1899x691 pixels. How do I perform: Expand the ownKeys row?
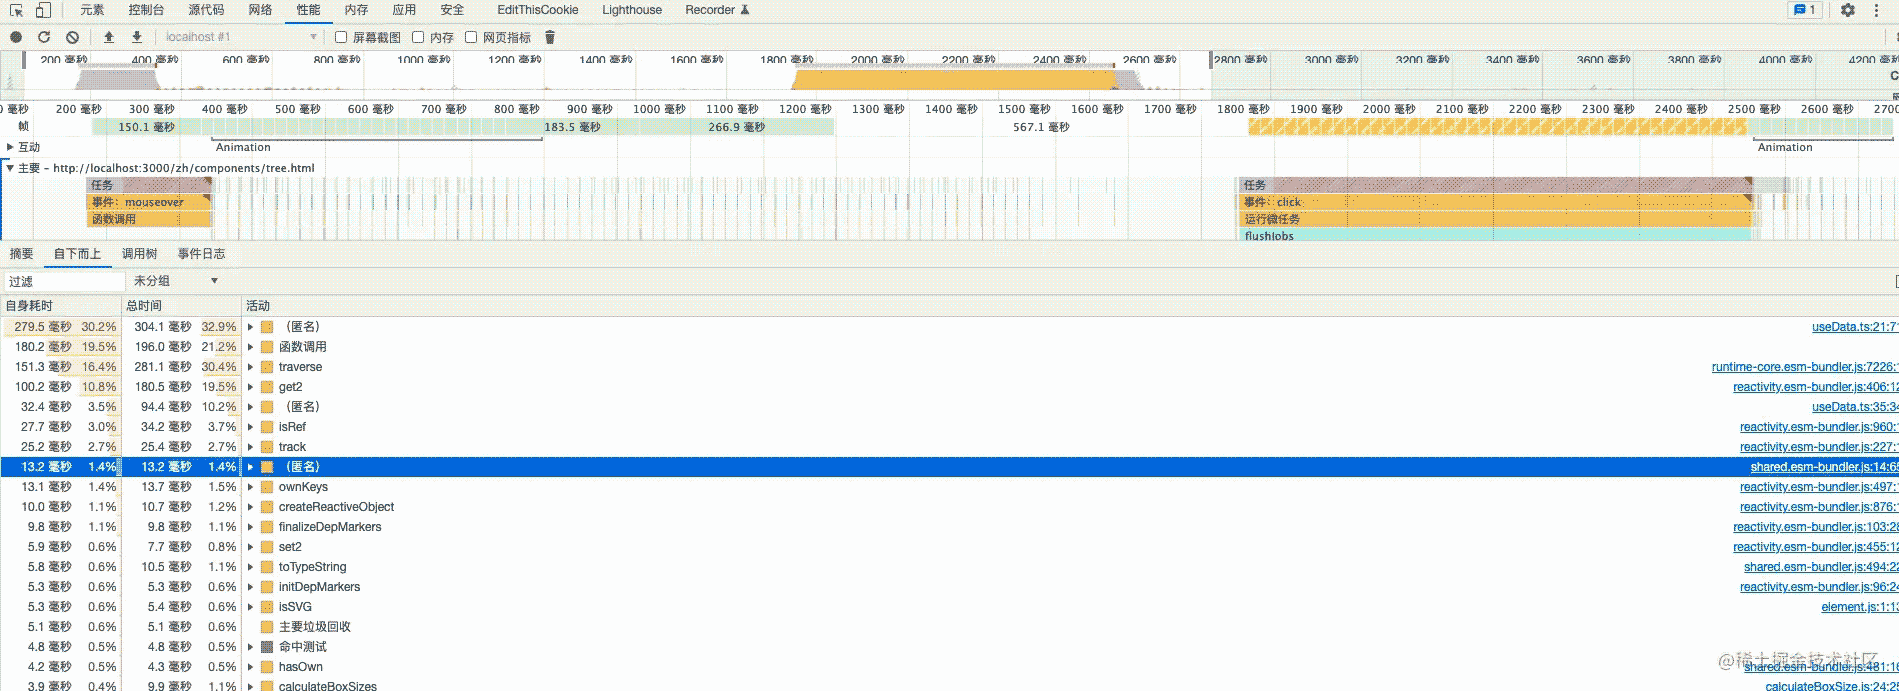point(250,487)
